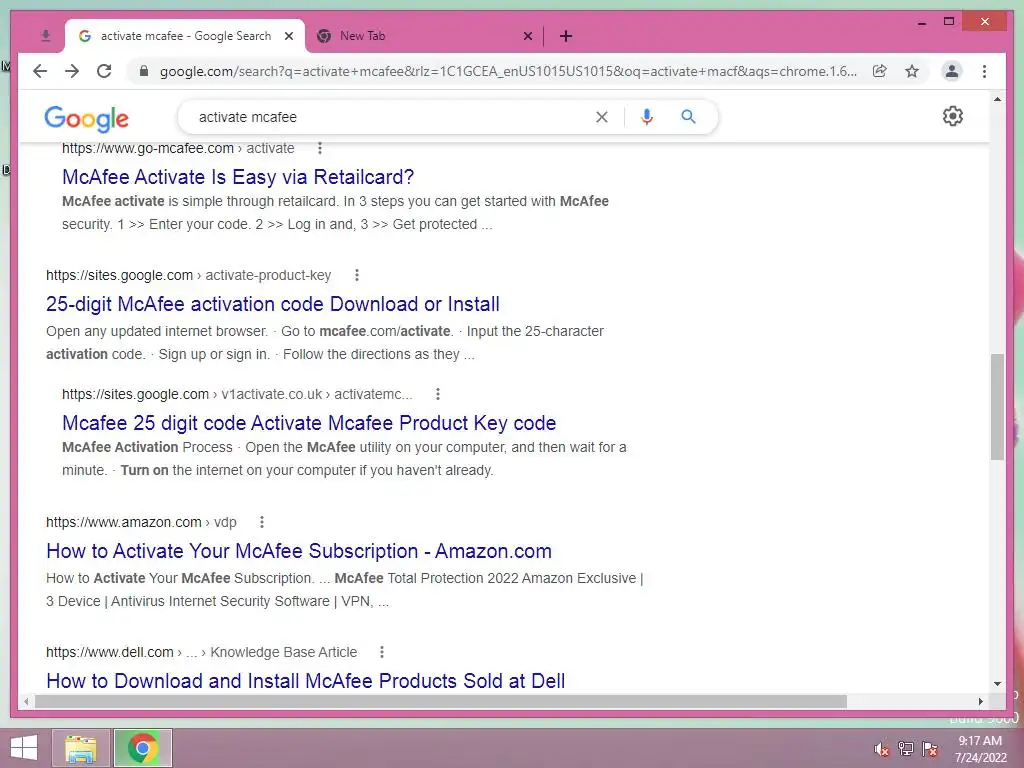Go to Google home via logo
1024x768 pixels.
pyautogui.click(x=86, y=118)
